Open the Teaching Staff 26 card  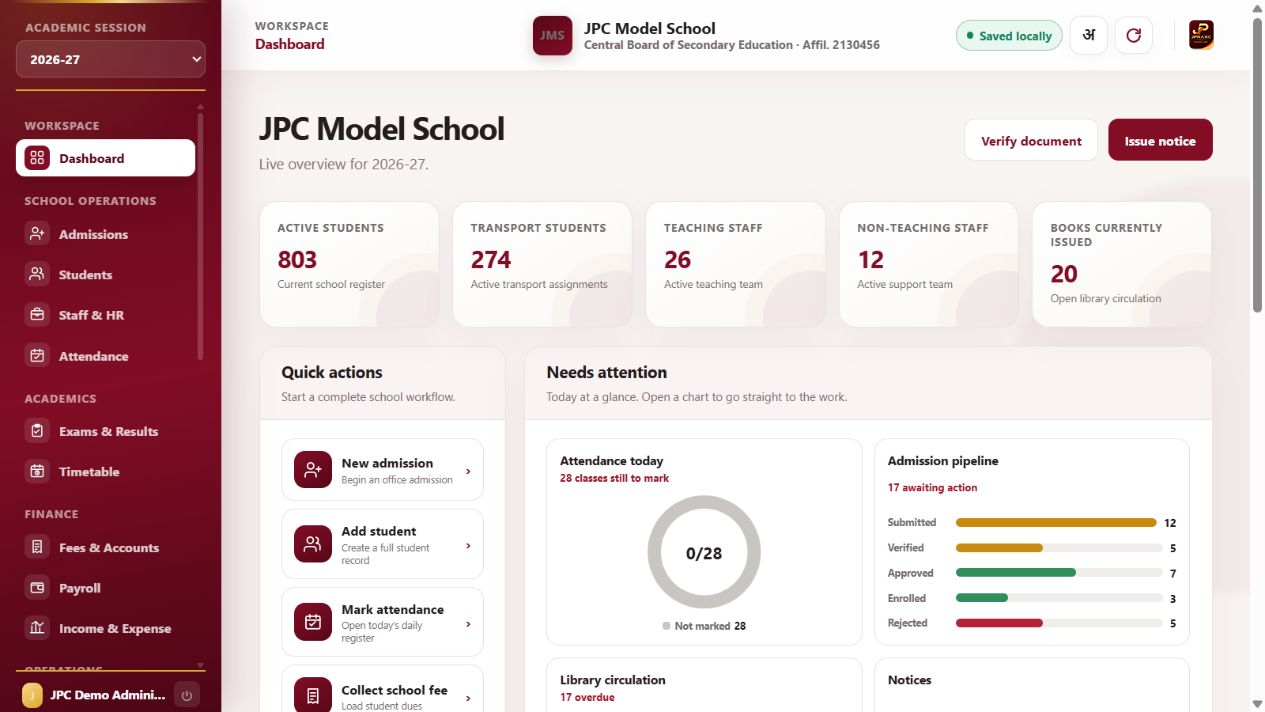coord(735,264)
